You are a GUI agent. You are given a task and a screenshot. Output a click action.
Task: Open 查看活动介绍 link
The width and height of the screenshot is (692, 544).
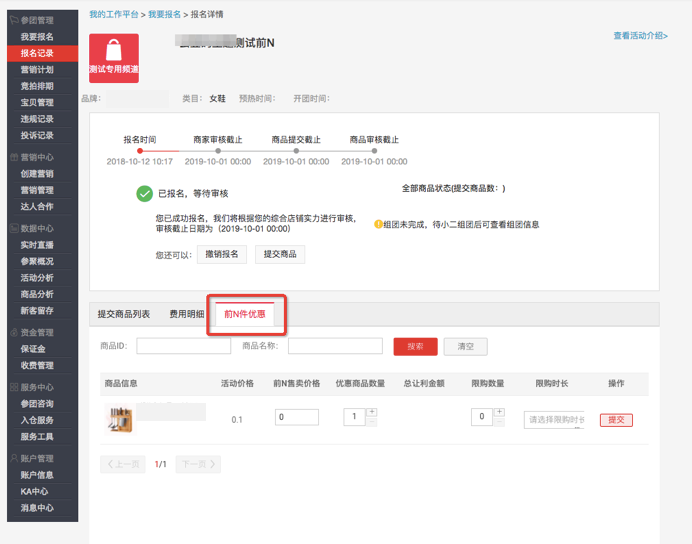pyautogui.click(x=640, y=36)
